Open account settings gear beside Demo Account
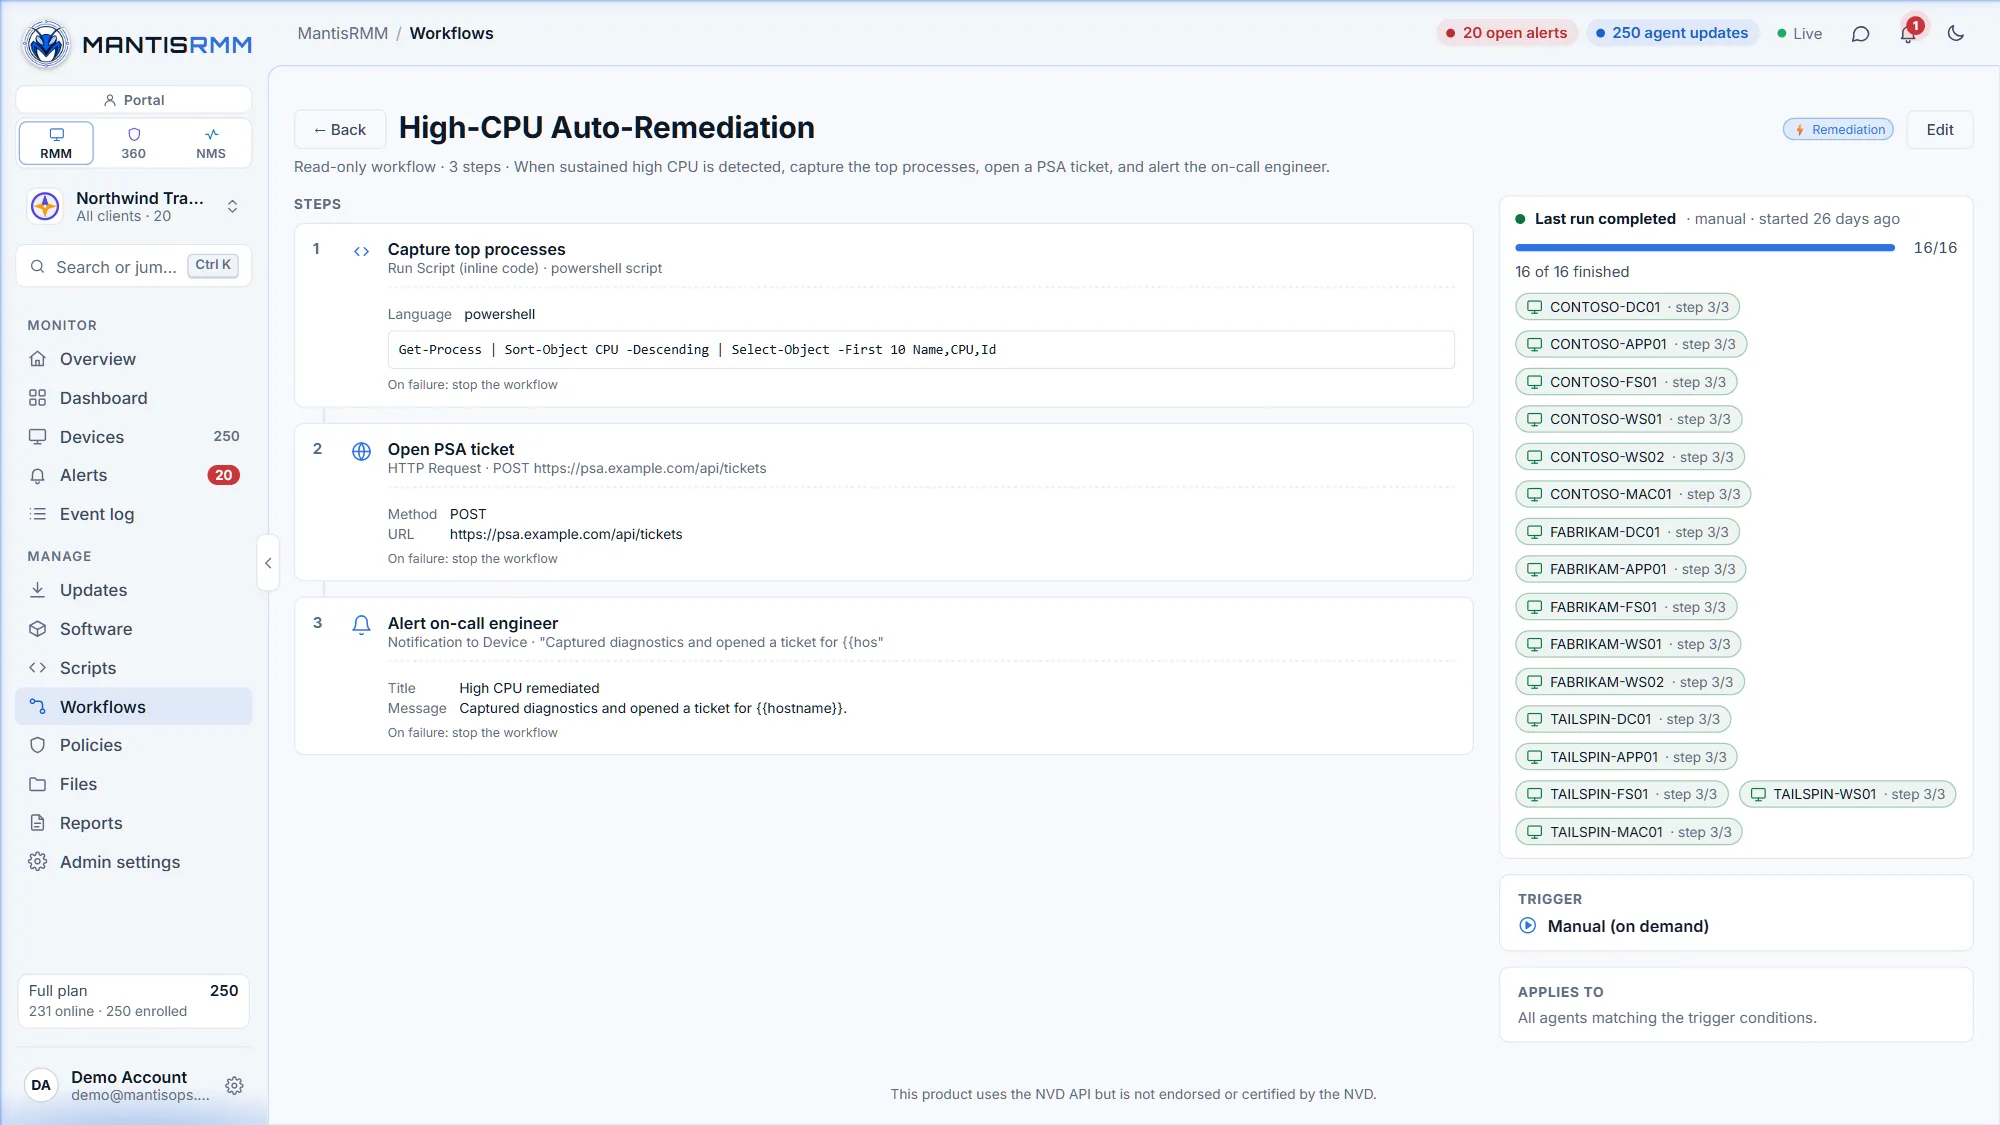Viewport: 2000px width, 1125px height. coord(234,1085)
